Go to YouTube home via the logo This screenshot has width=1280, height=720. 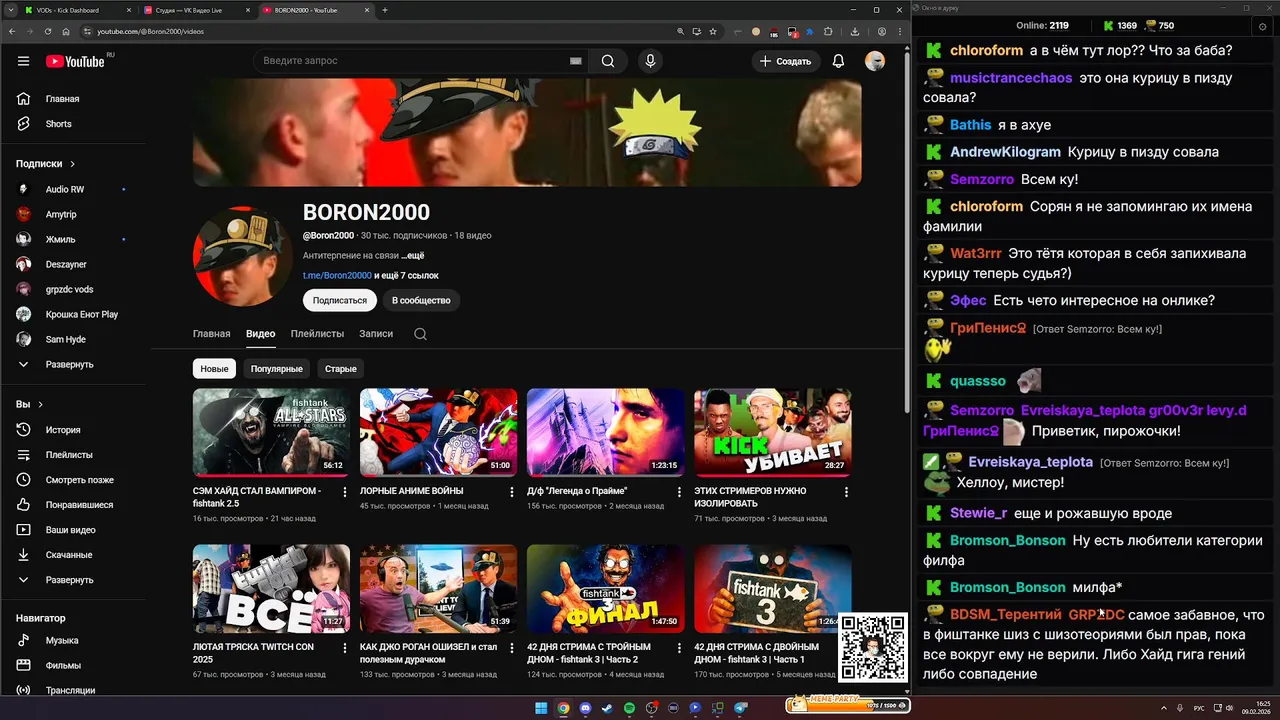[75, 61]
